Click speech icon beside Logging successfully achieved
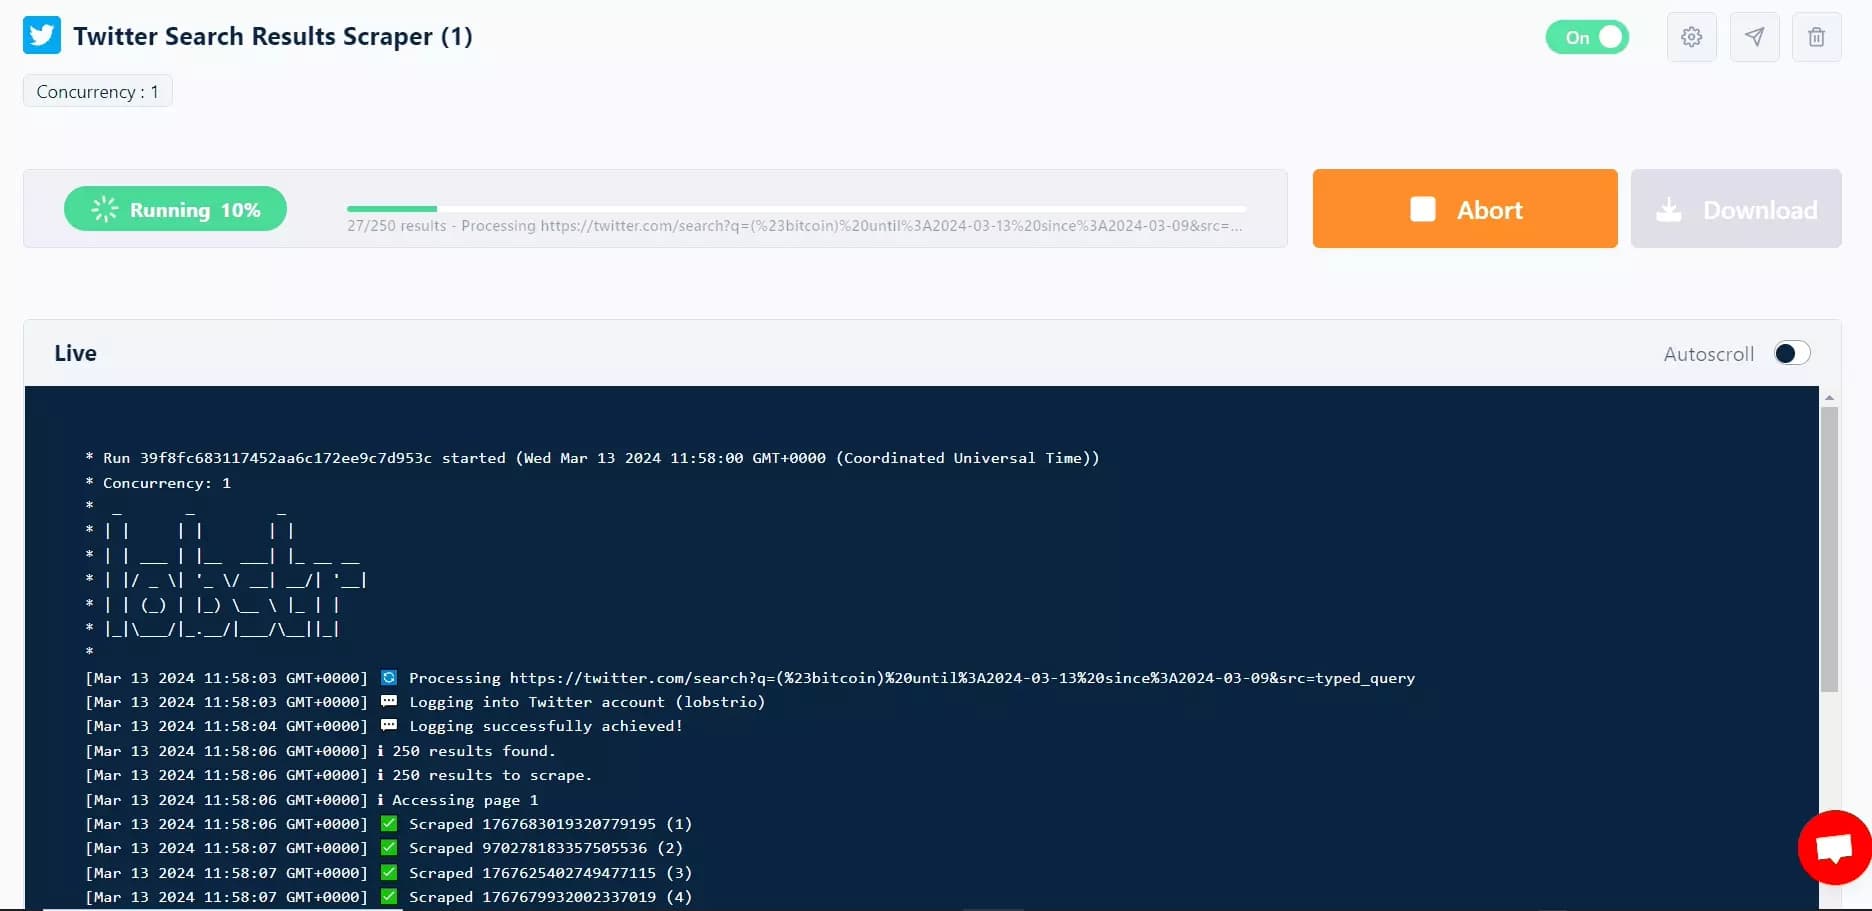1872x911 pixels. 389,726
